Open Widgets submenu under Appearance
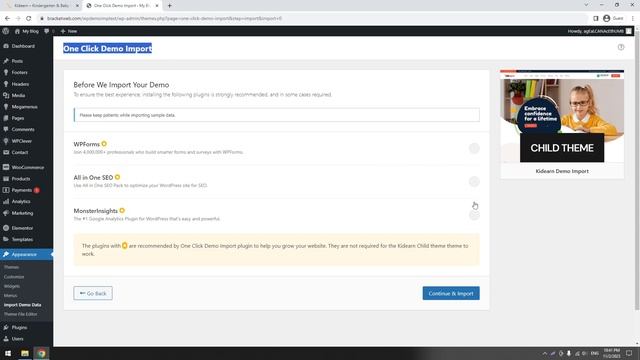The height and width of the screenshot is (360, 640). coord(12,286)
